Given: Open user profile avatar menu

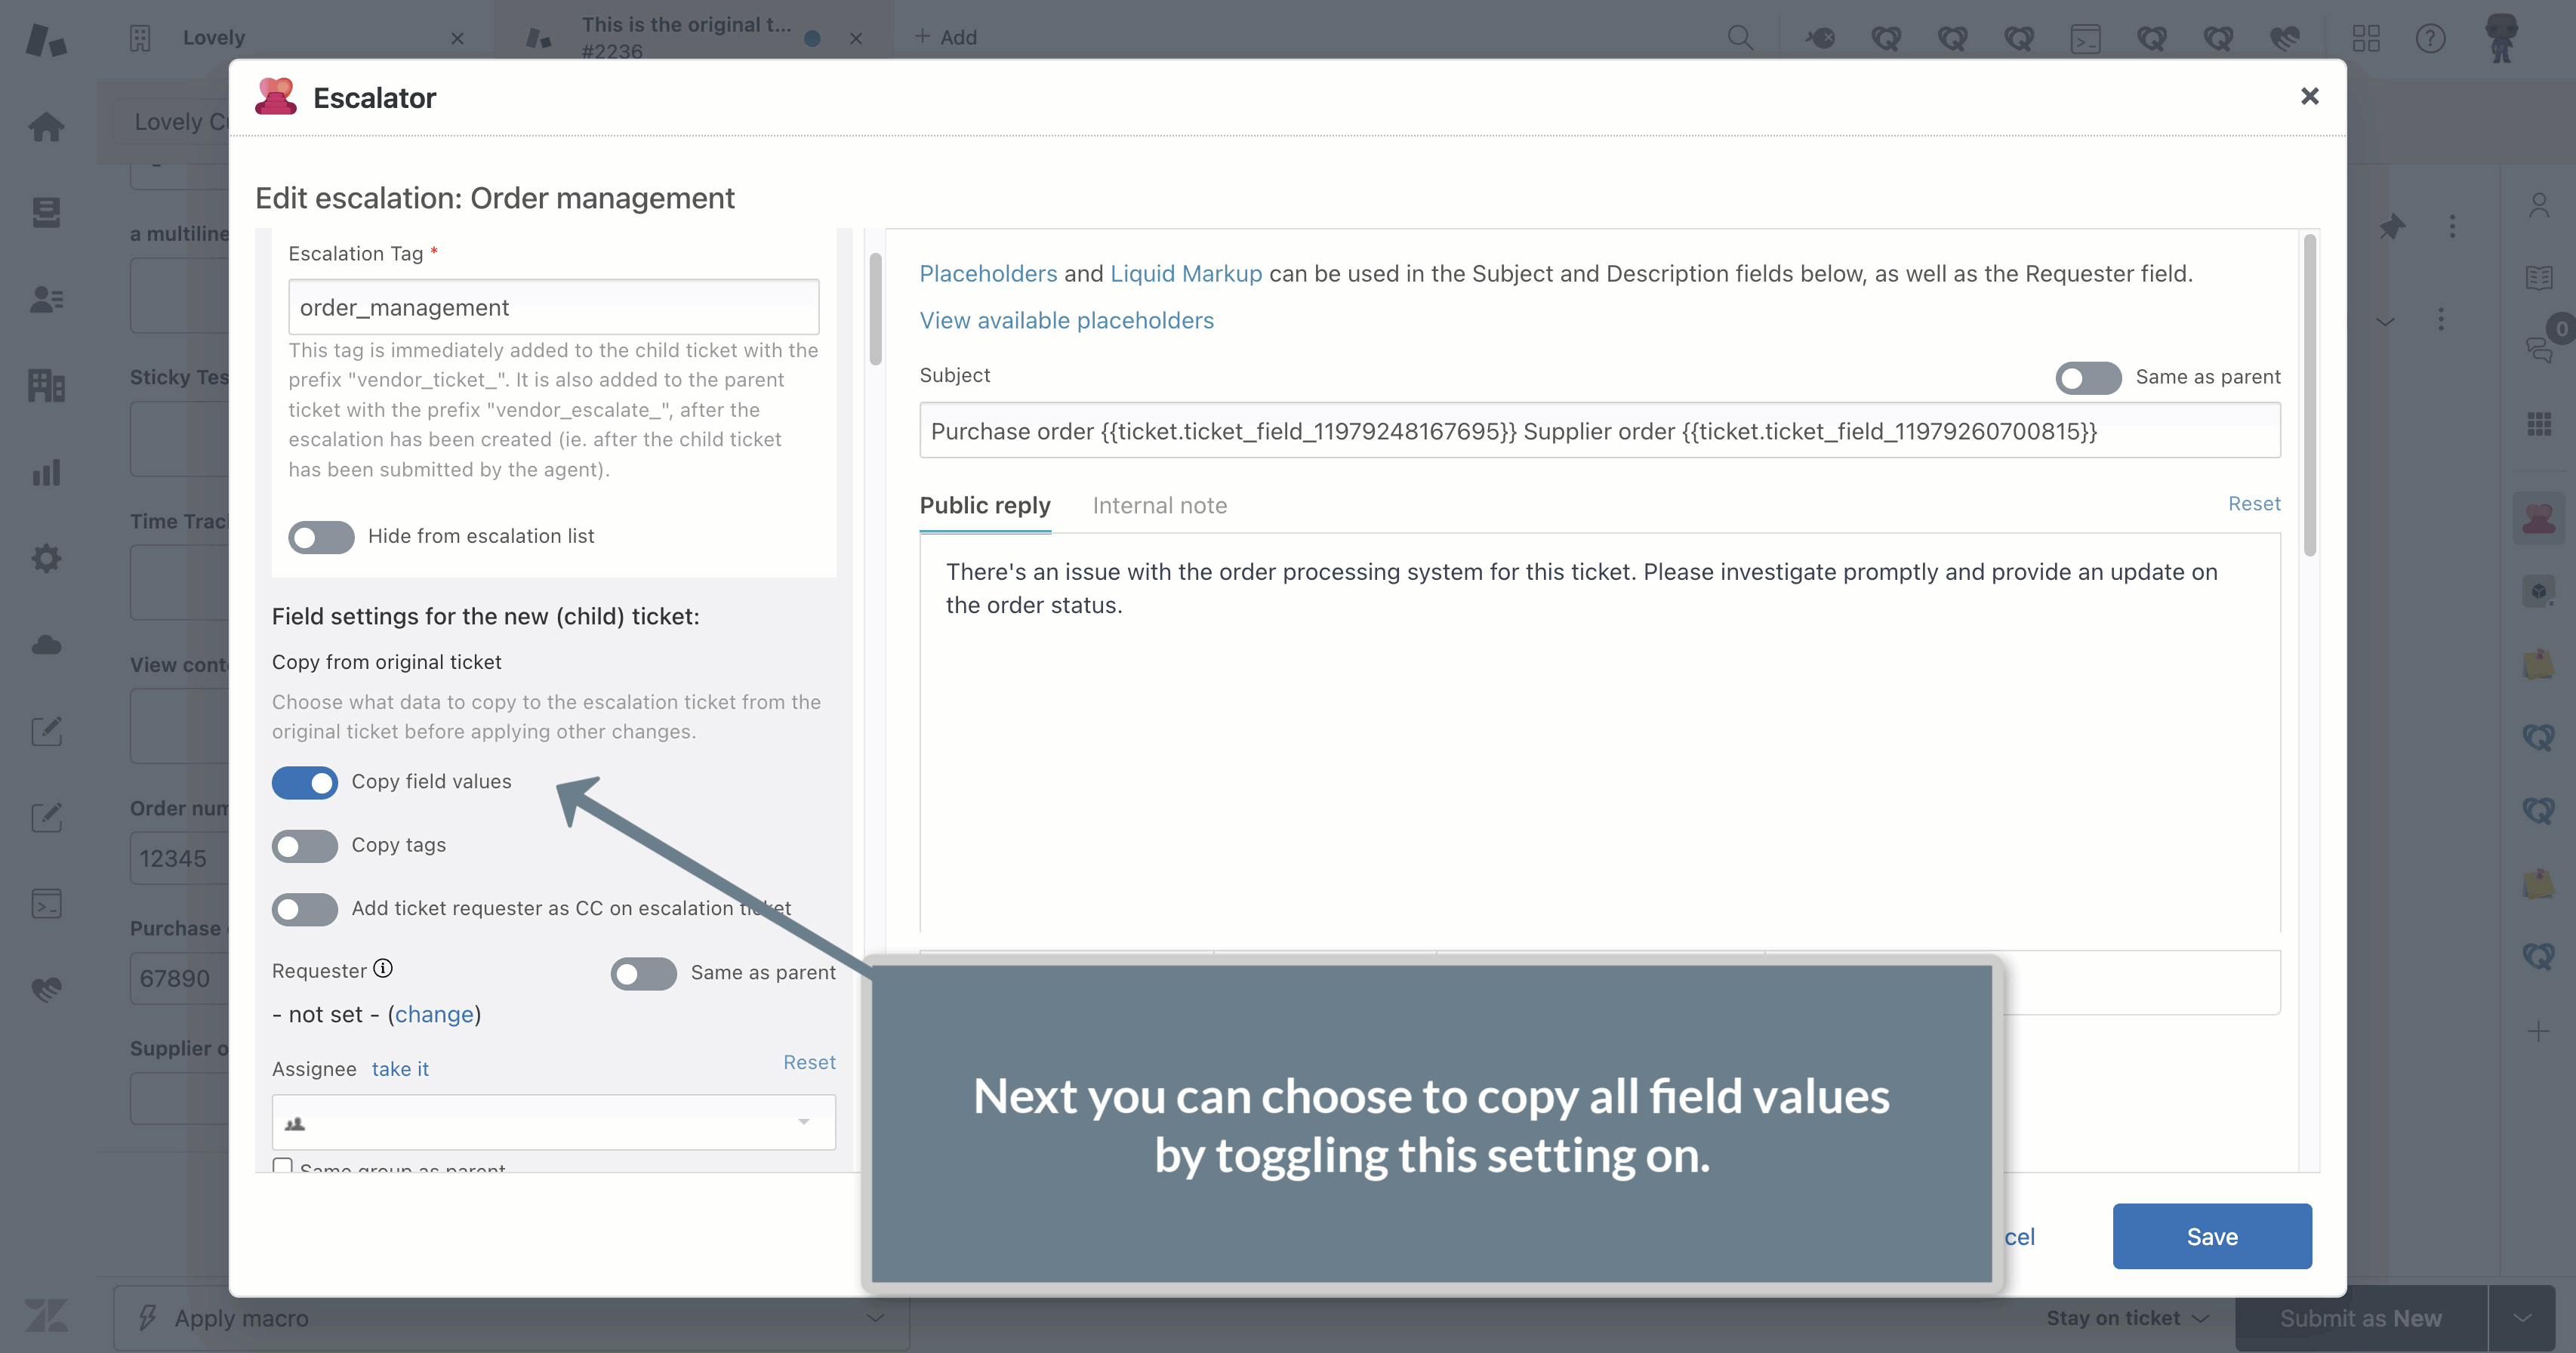Looking at the screenshot, I should tap(2501, 38).
